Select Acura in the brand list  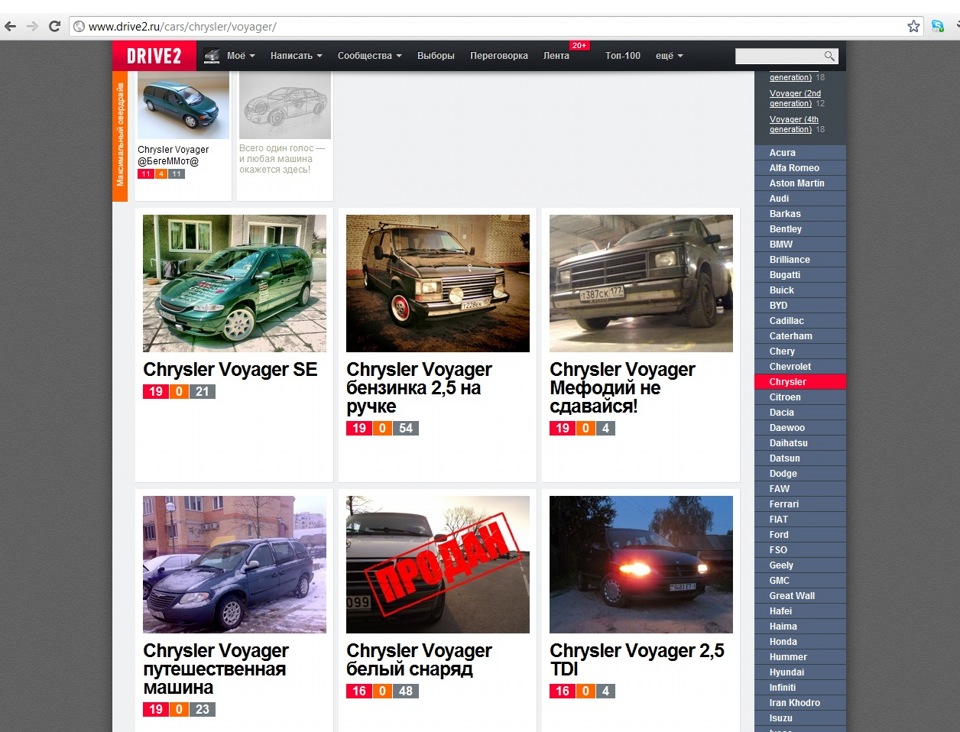point(800,152)
